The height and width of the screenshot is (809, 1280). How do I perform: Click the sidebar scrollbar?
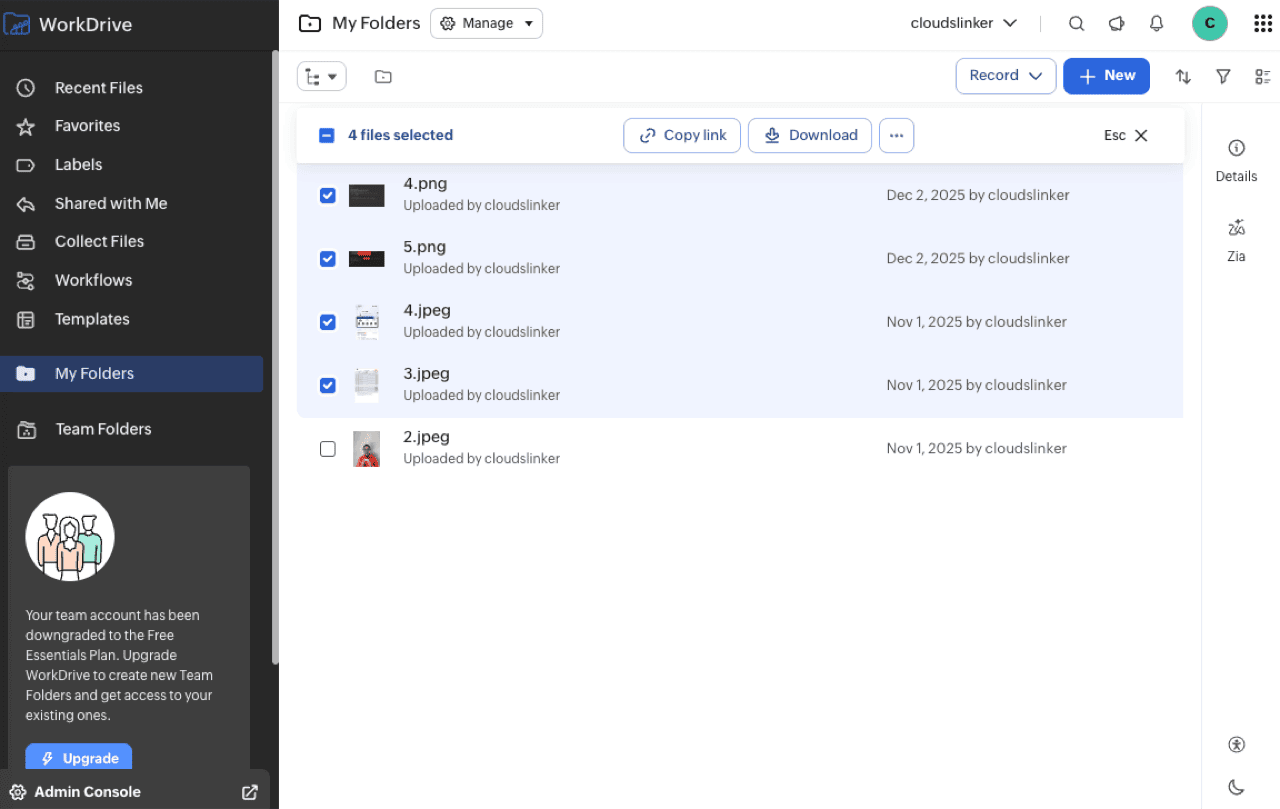pyautogui.click(x=275, y=355)
